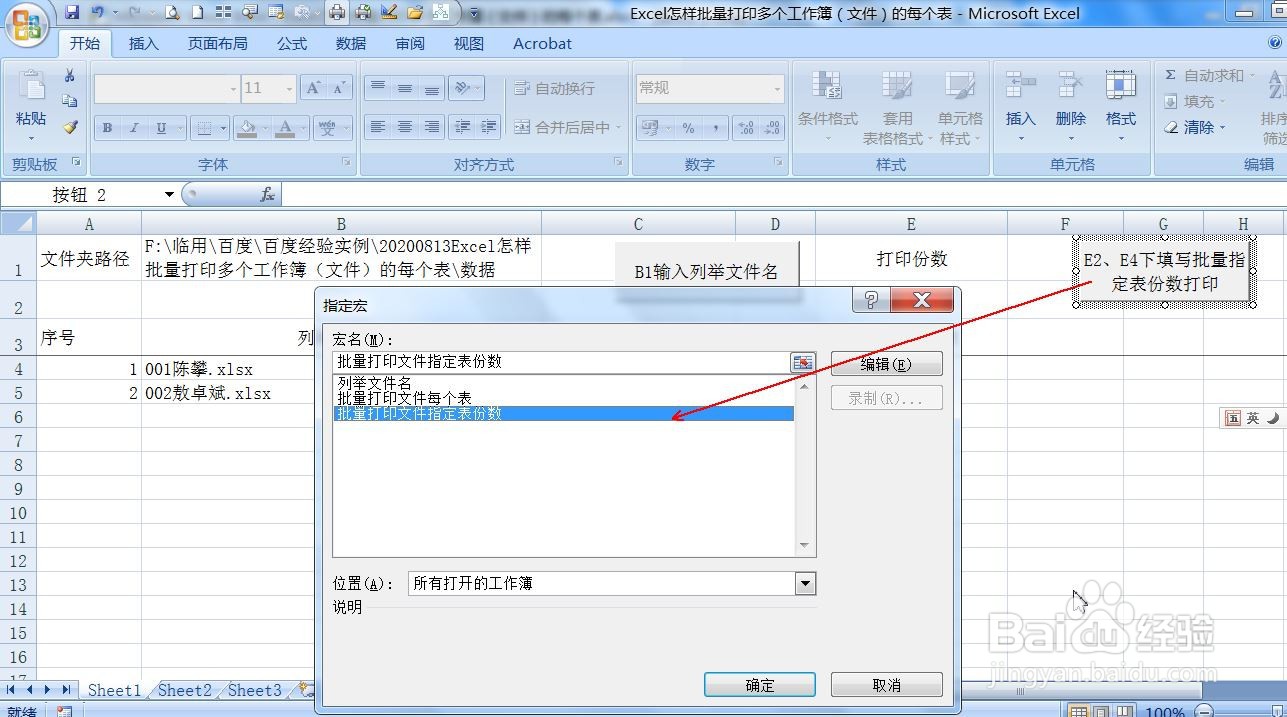Open the borders dropdown arrow
1287x717 pixels.
pos(222,128)
